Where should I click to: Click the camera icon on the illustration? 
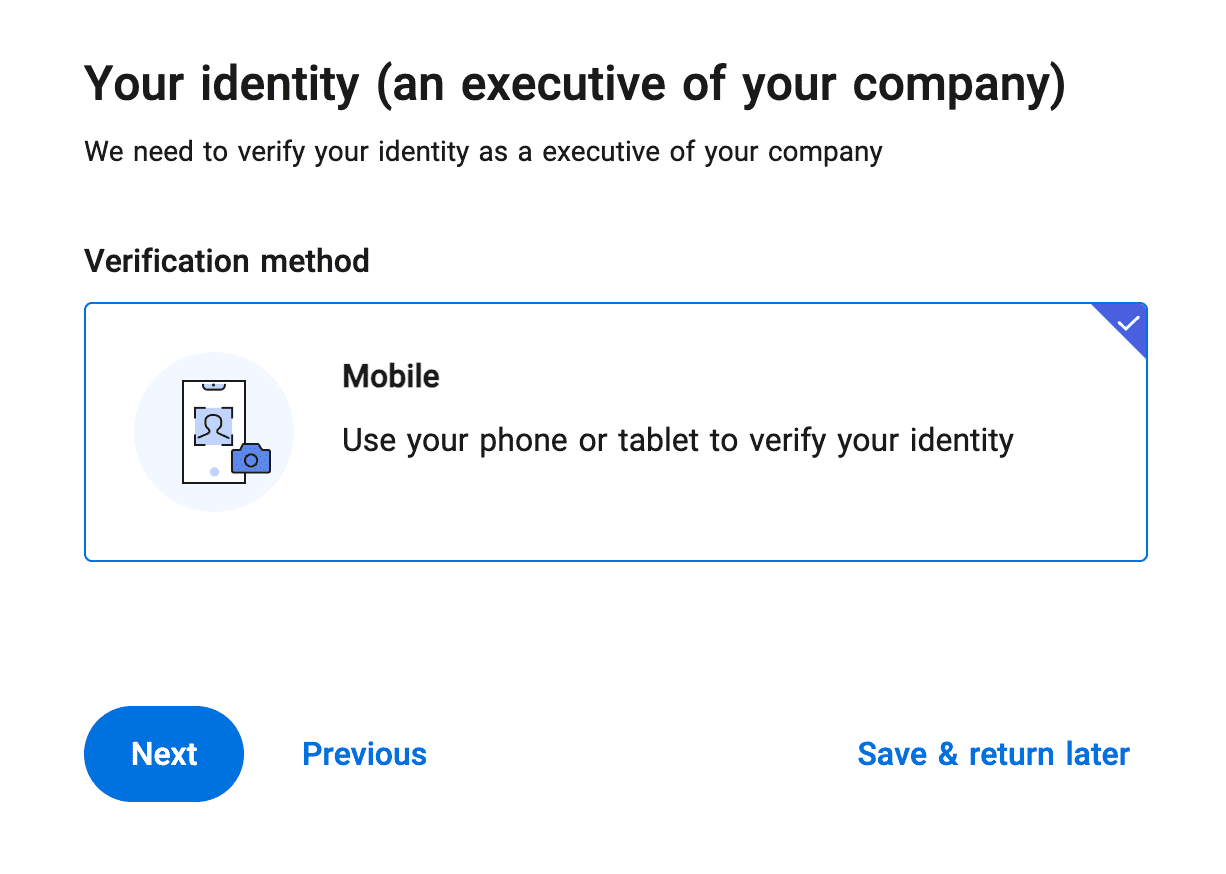[251, 458]
